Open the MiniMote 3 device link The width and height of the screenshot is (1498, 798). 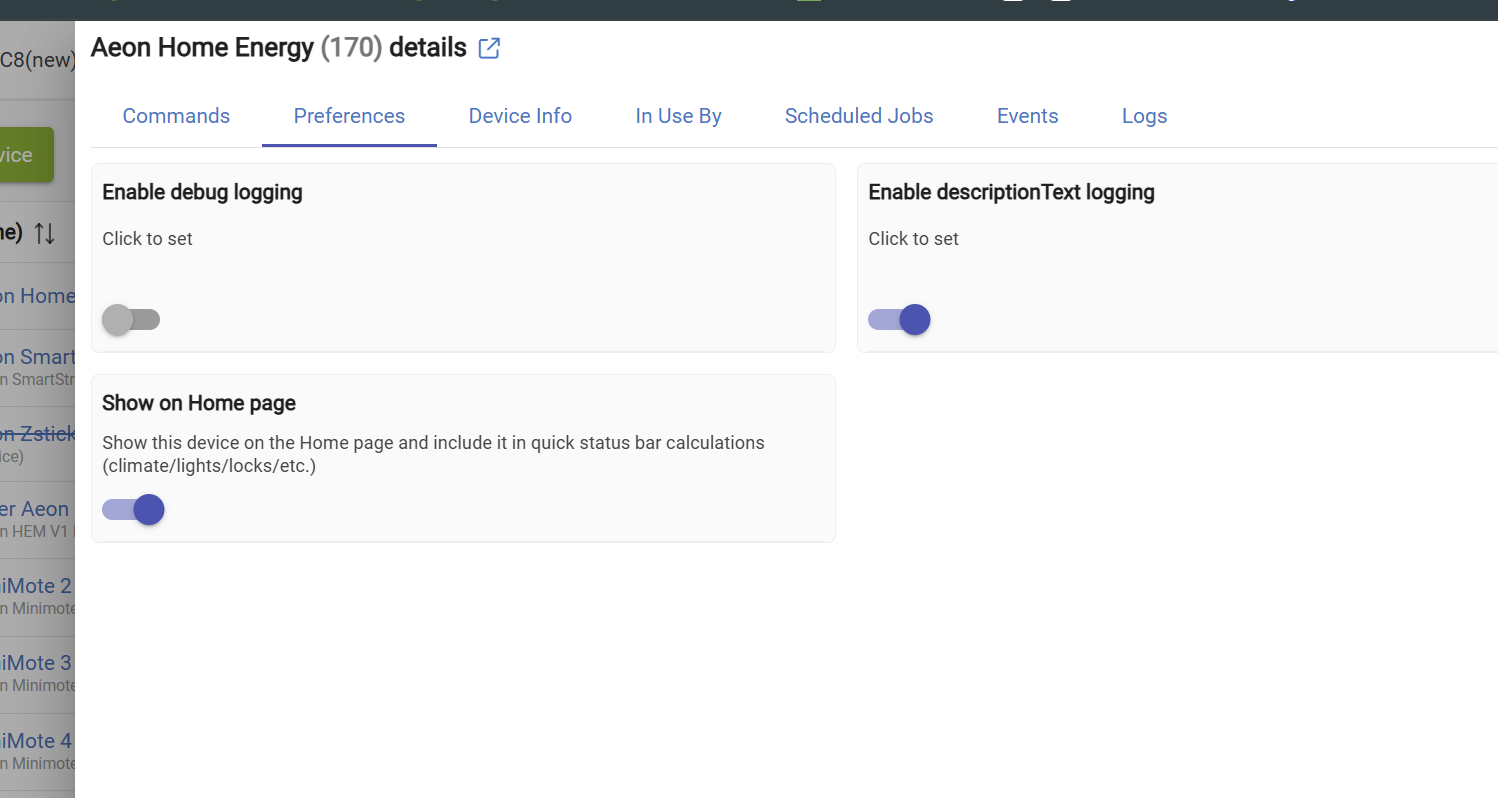click(x=37, y=663)
